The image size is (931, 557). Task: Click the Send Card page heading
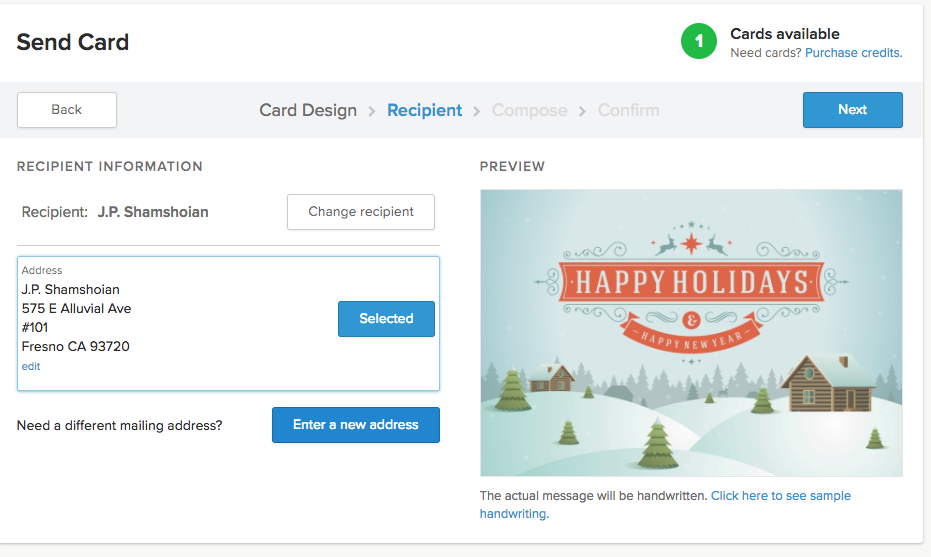72,42
